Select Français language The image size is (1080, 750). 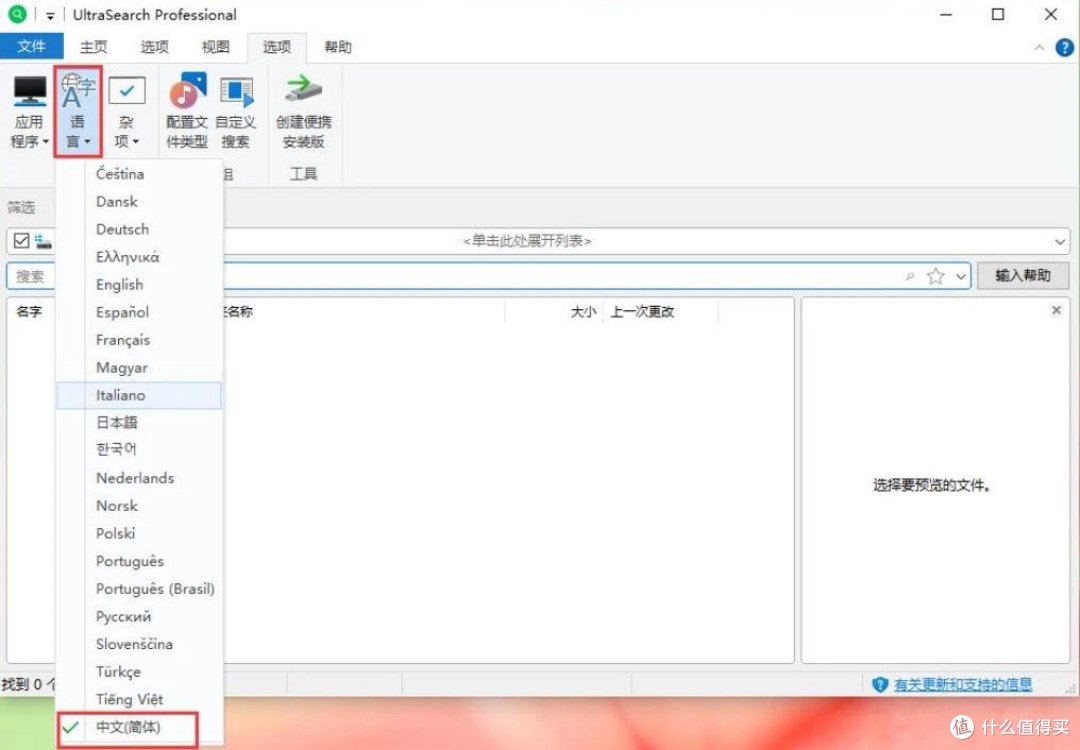(139, 340)
